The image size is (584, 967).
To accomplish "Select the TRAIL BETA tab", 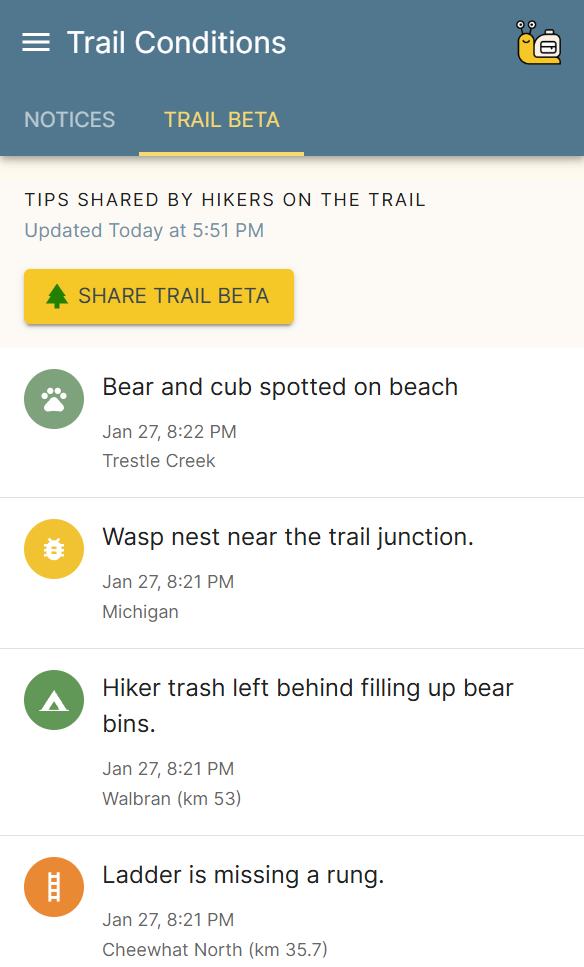I will click(221, 119).
